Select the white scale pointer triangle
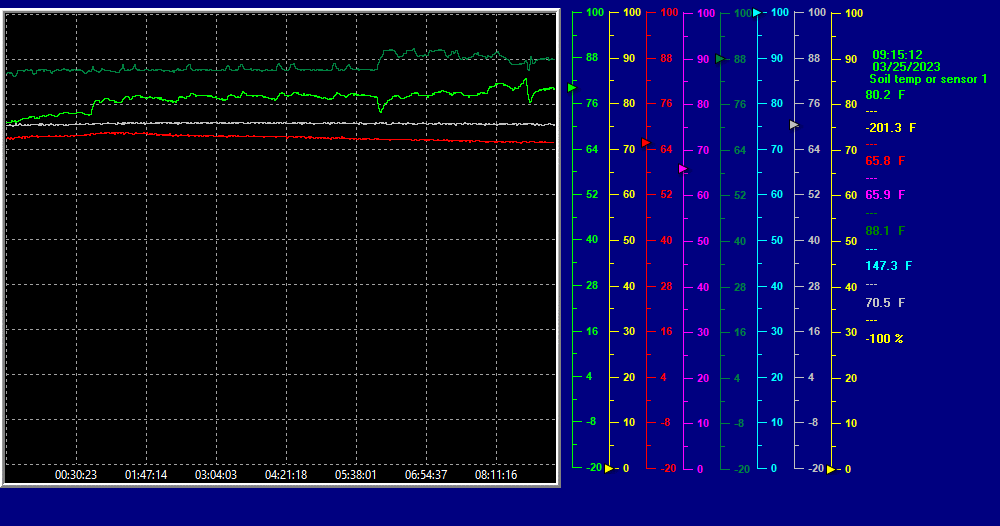Screen dimensions: 1000x526 (x=793, y=125)
